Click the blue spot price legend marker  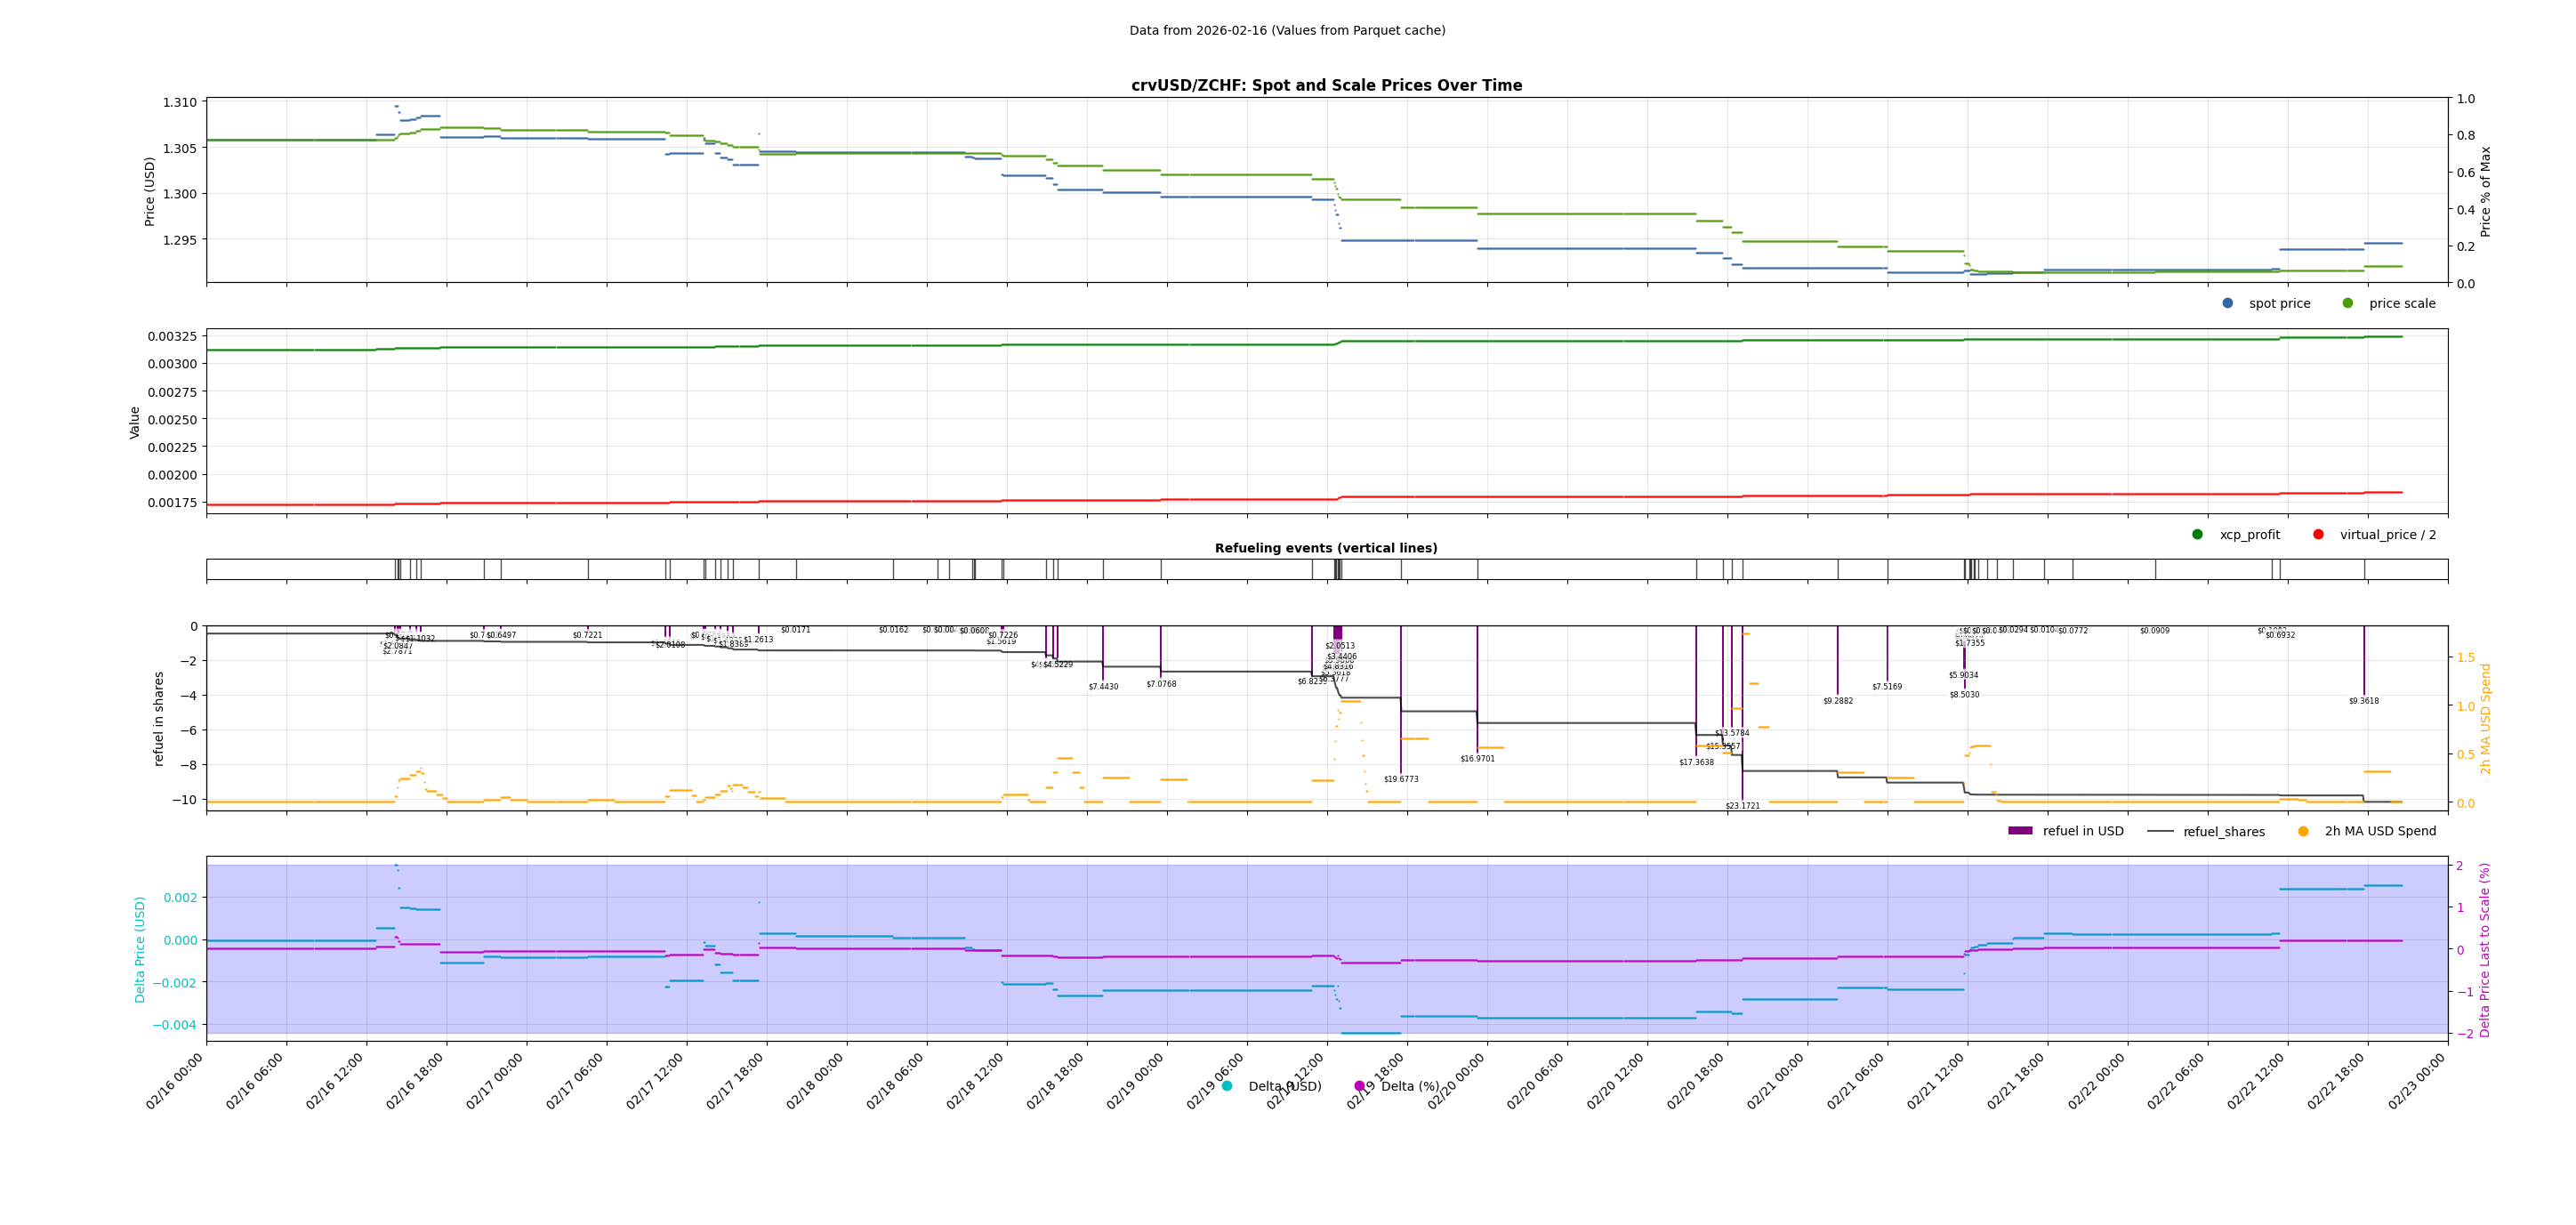2227,303
